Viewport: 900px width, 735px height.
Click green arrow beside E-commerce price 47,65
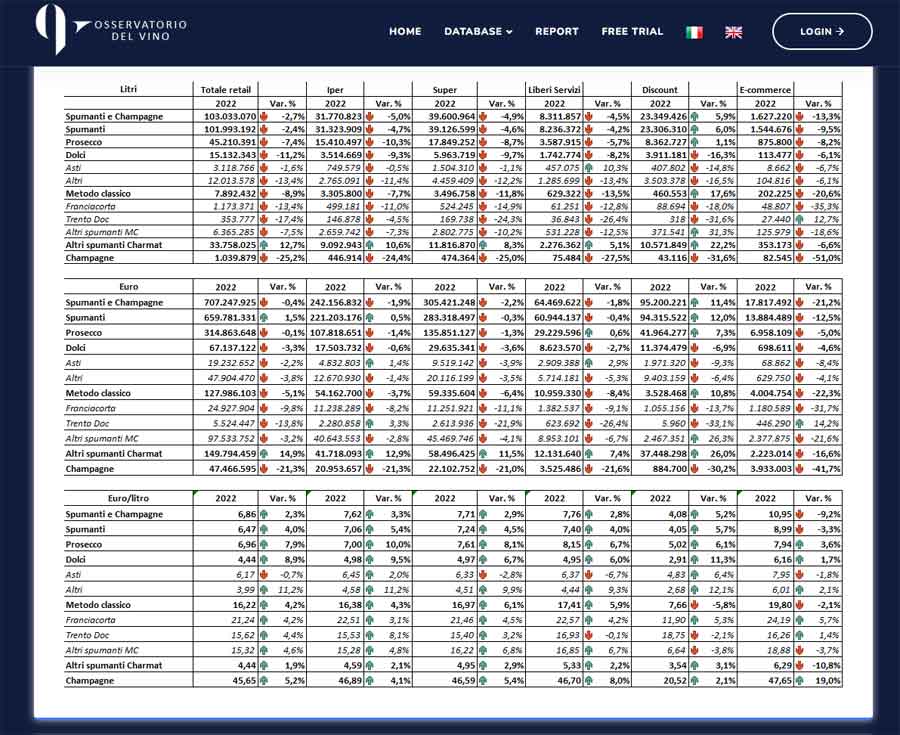800,680
